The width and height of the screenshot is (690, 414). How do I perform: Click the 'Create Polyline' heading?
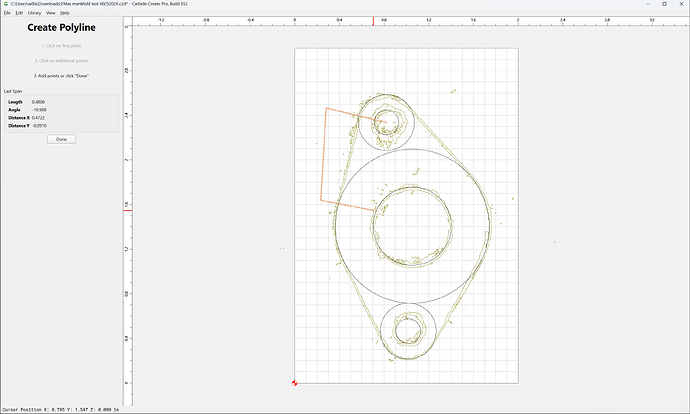[x=62, y=27]
